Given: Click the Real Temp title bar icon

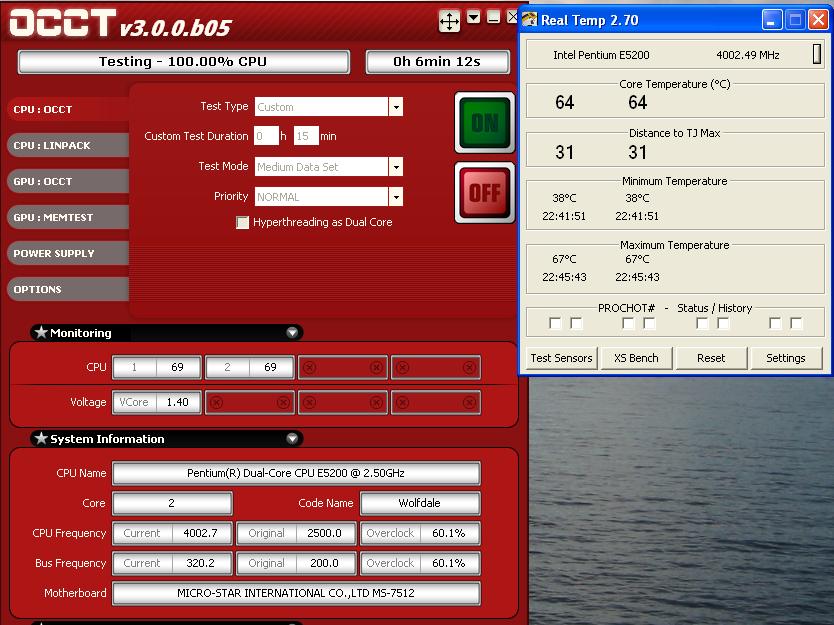Looking at the screenshot, I should pyautogui.click(x=530, y=20).
